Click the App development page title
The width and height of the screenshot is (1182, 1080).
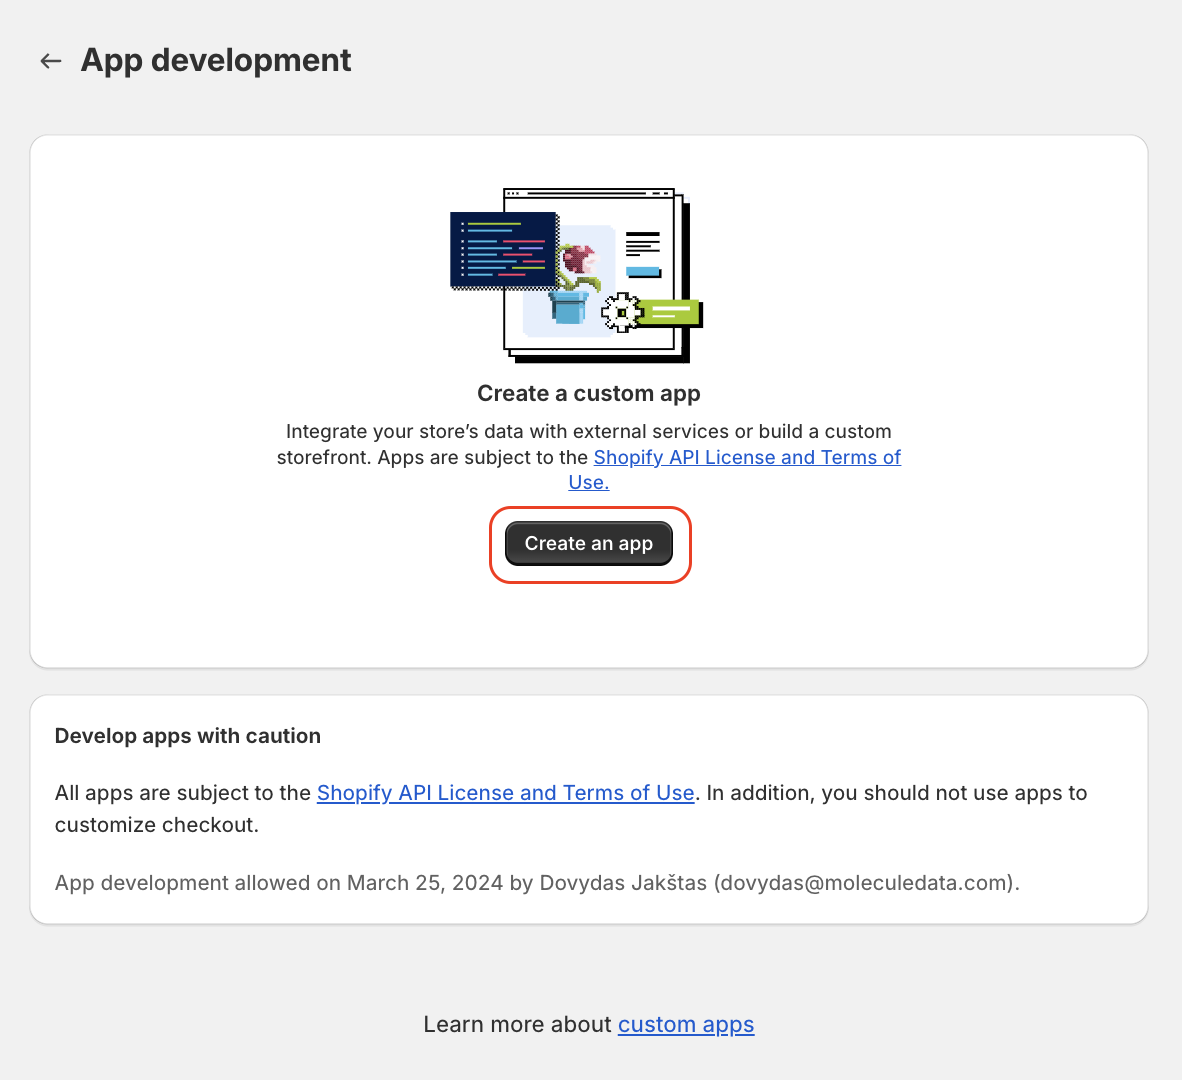click(216, 60)
